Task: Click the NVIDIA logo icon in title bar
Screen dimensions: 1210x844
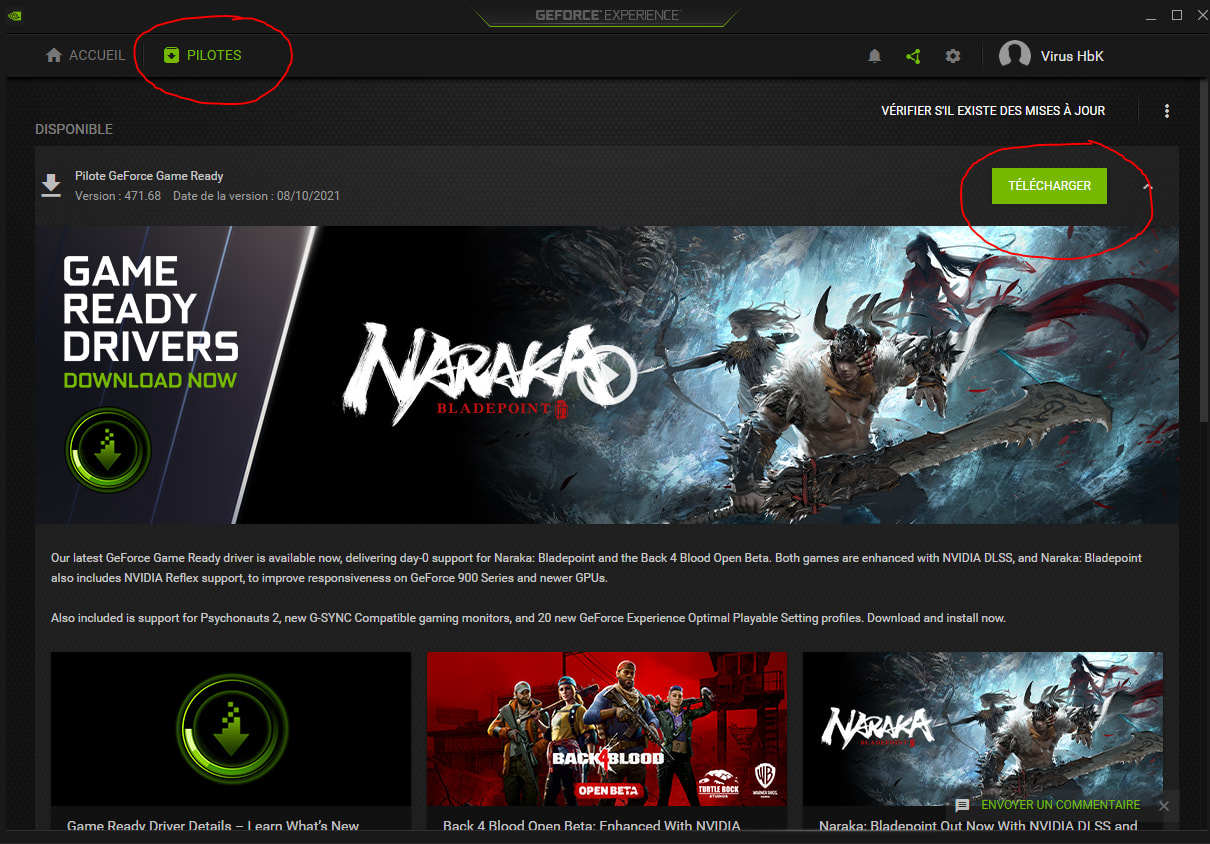Action: 14,15
